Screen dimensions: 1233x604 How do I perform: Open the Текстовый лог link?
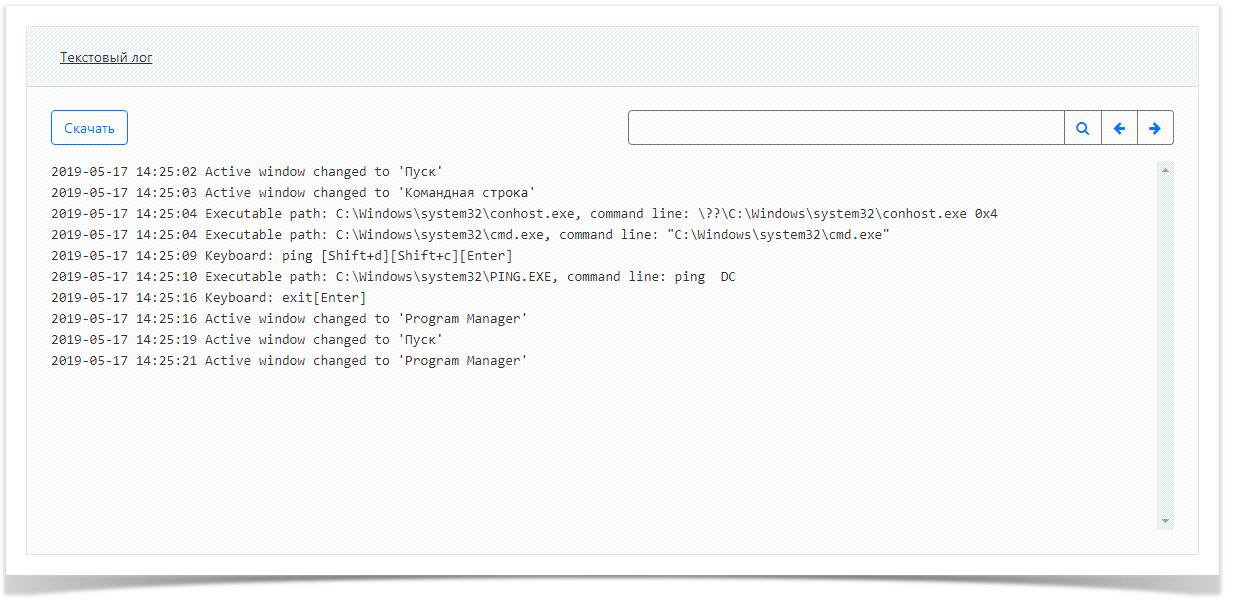pos(106,57)
